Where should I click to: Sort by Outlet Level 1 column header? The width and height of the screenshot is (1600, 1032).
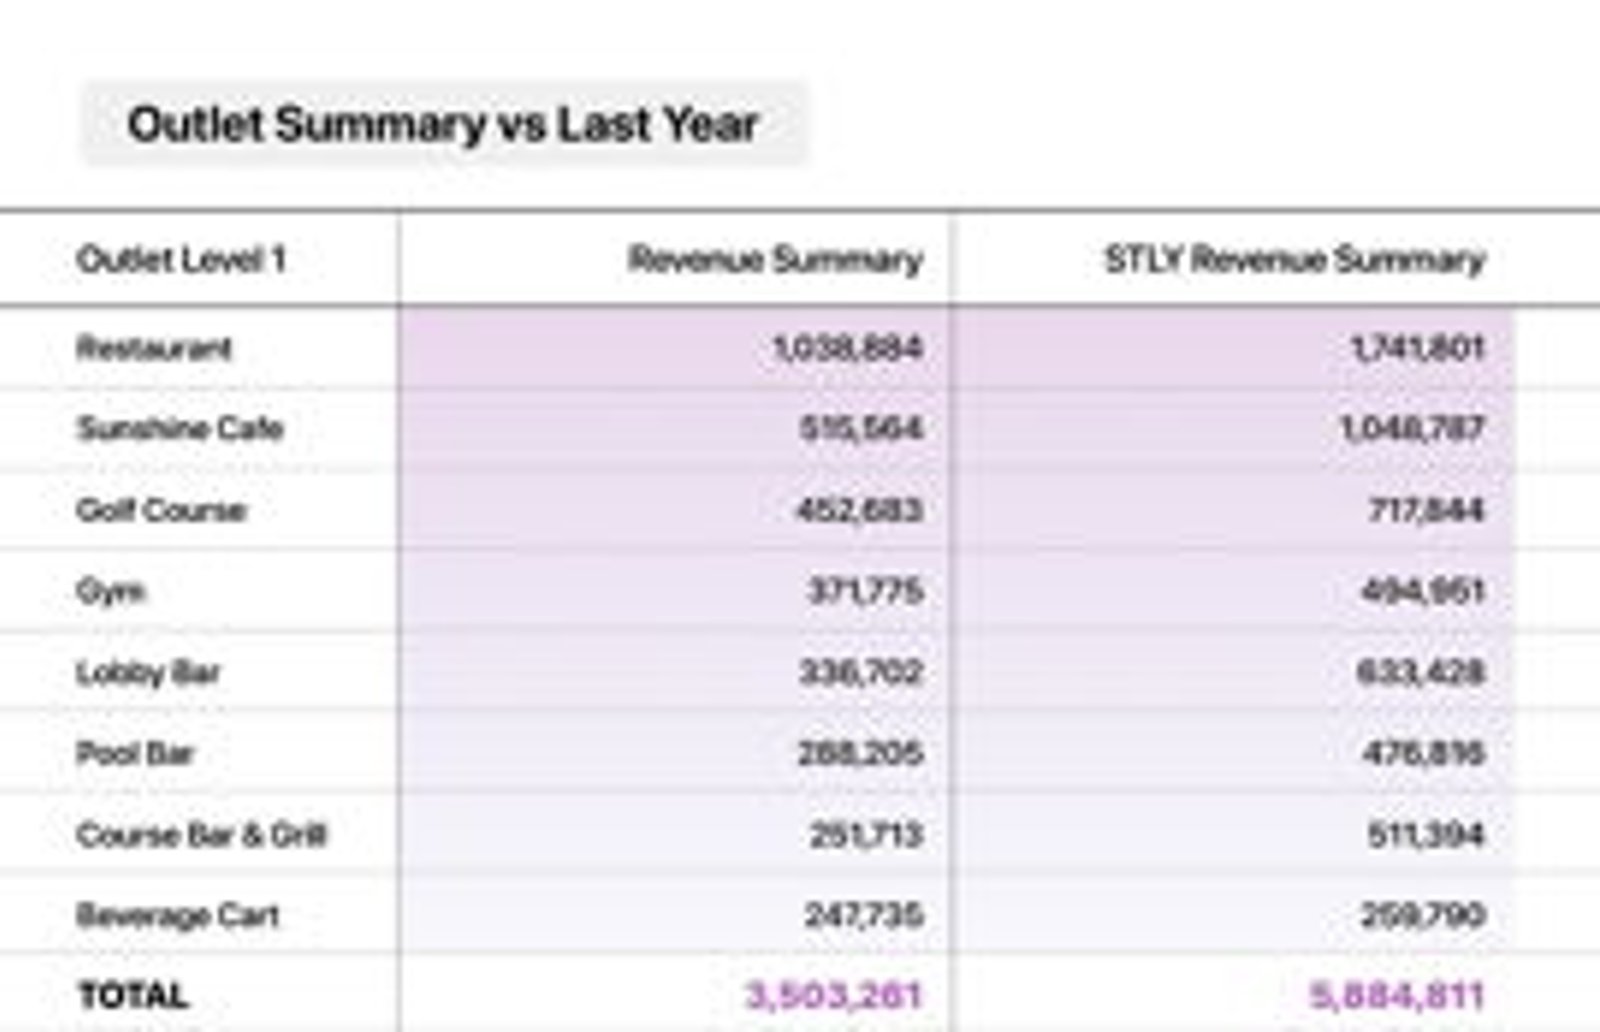pyautogui.click(x=181, y=260)
